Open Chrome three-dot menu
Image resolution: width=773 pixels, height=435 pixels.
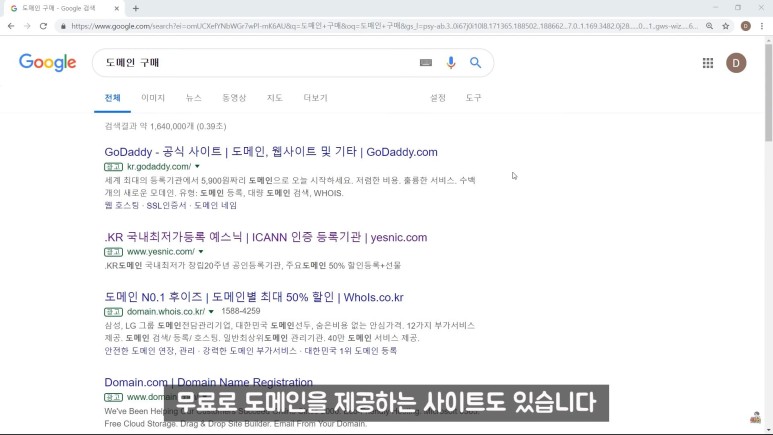(762, 26)
